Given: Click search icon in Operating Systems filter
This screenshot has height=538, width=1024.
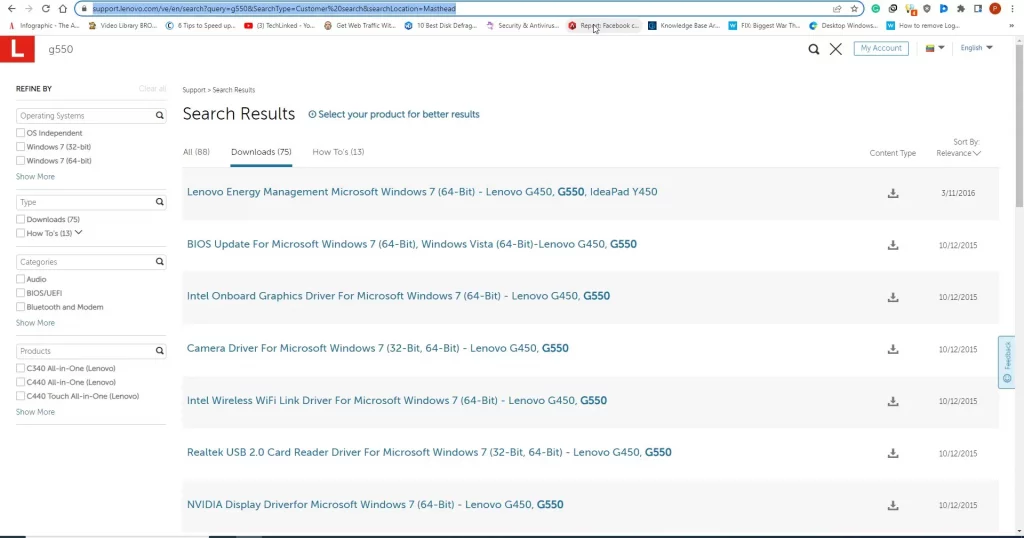Looking at the screenshot, I should coord(159,116).
